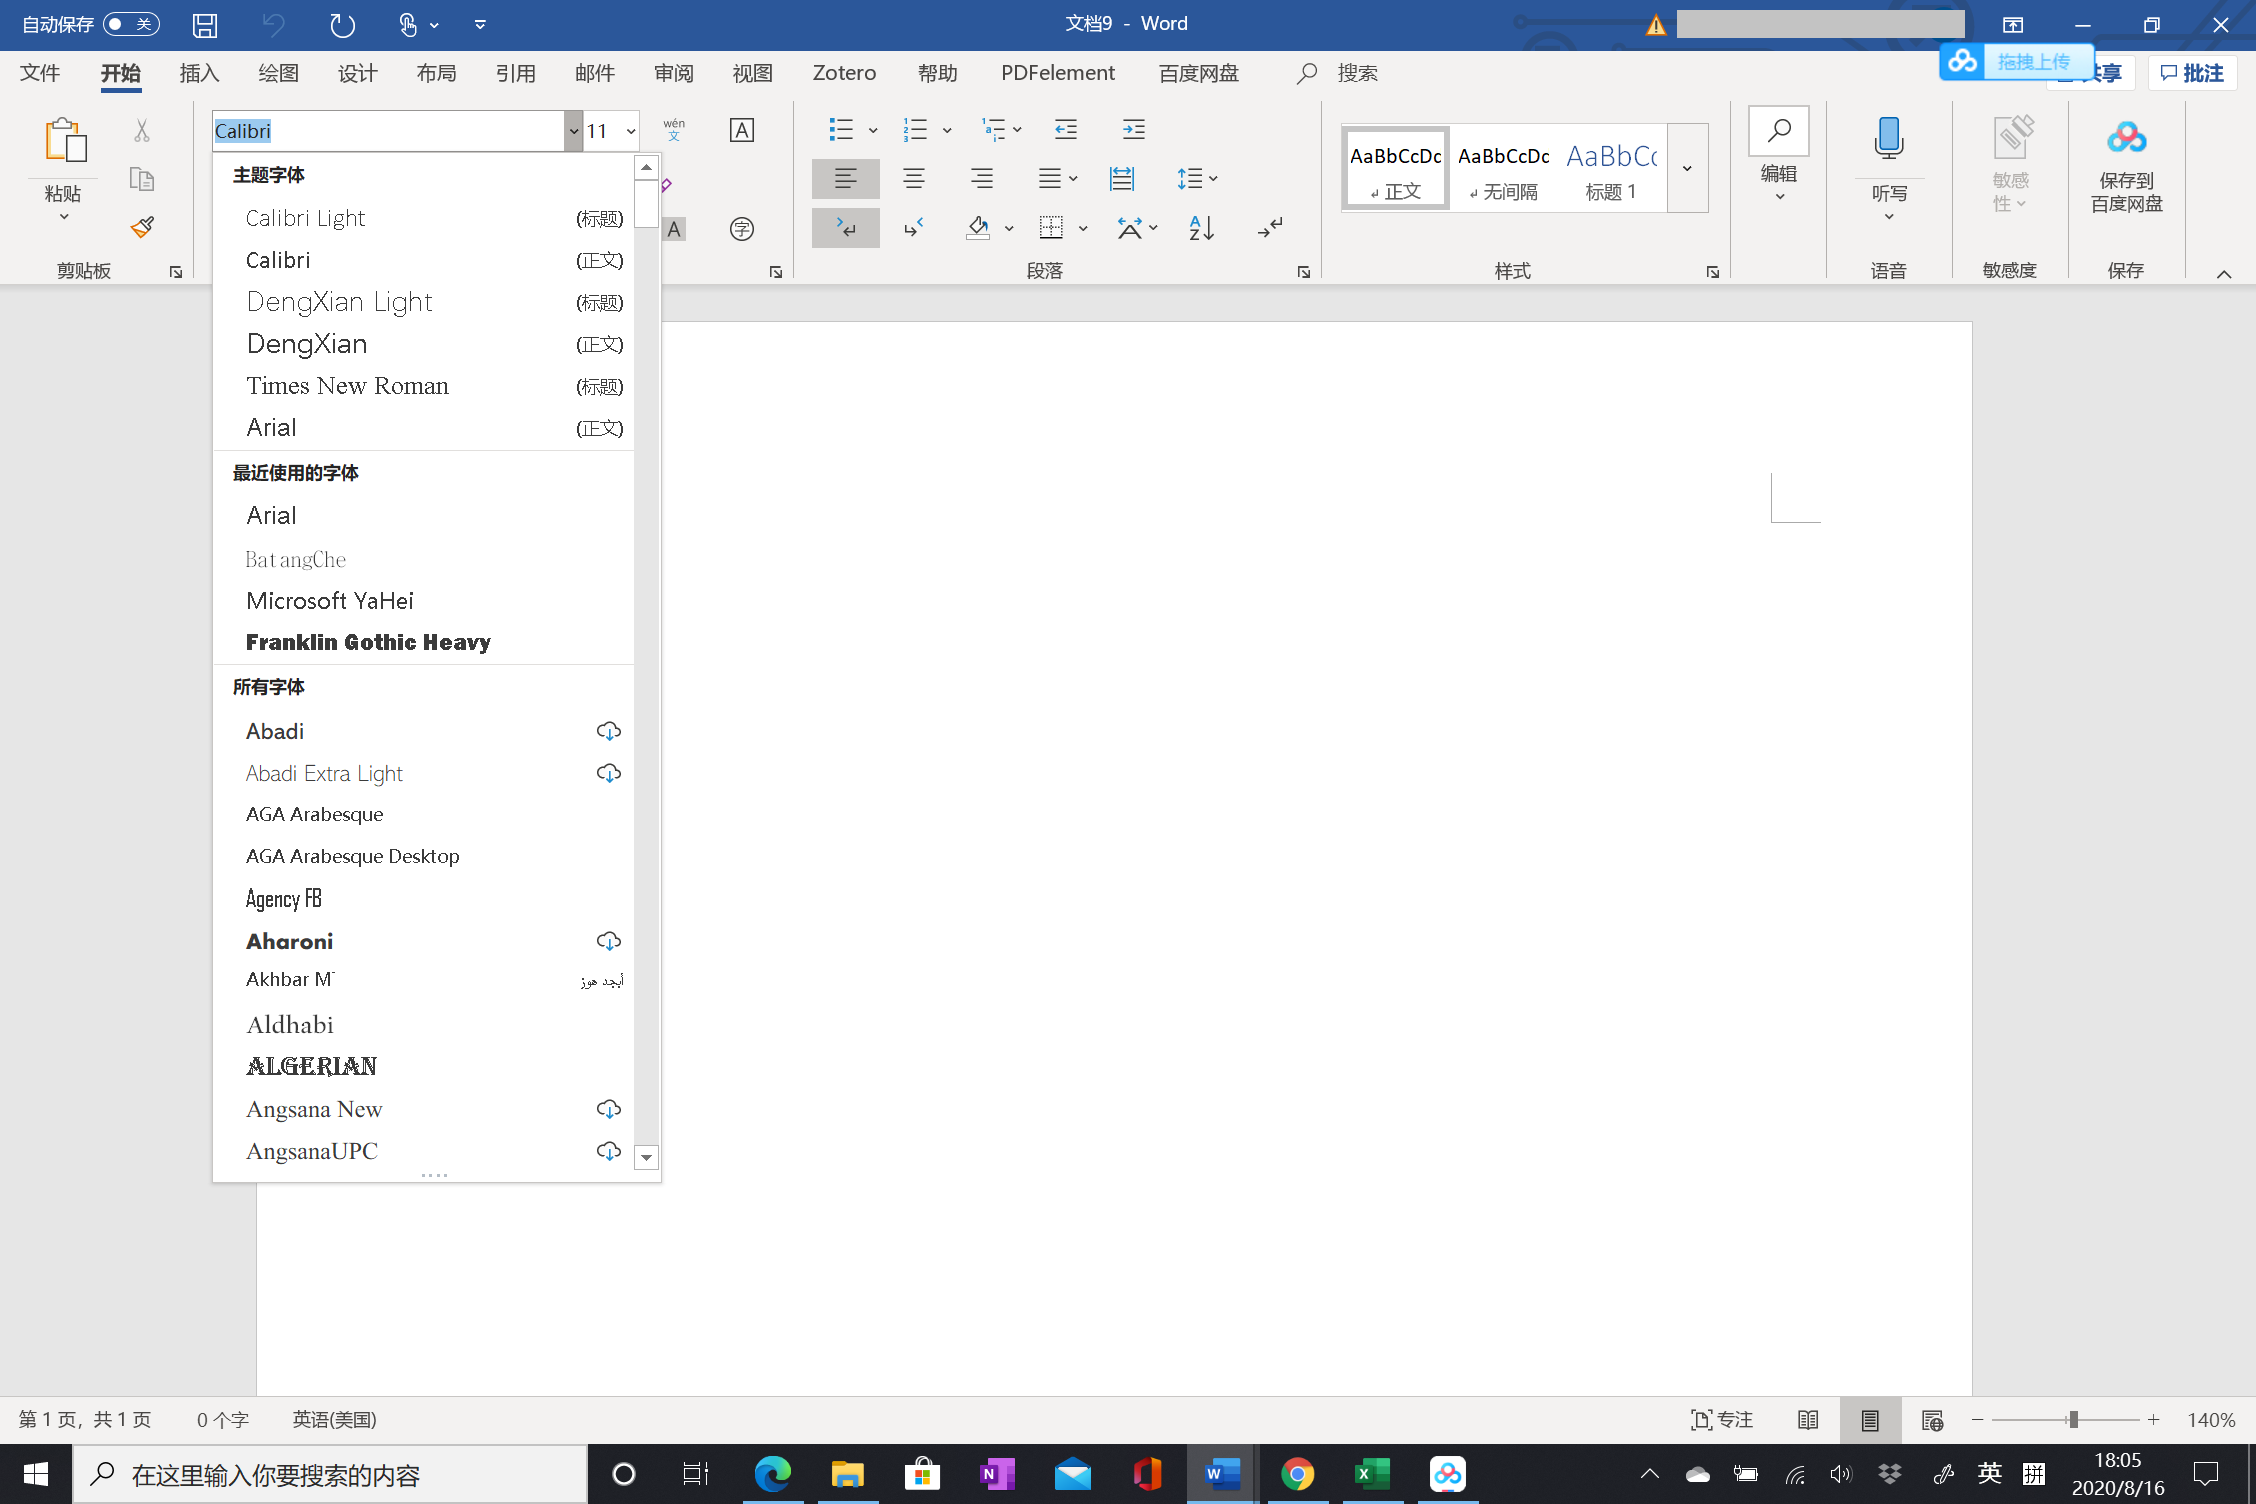Click the center align paragraph icon

click(913, 179)
